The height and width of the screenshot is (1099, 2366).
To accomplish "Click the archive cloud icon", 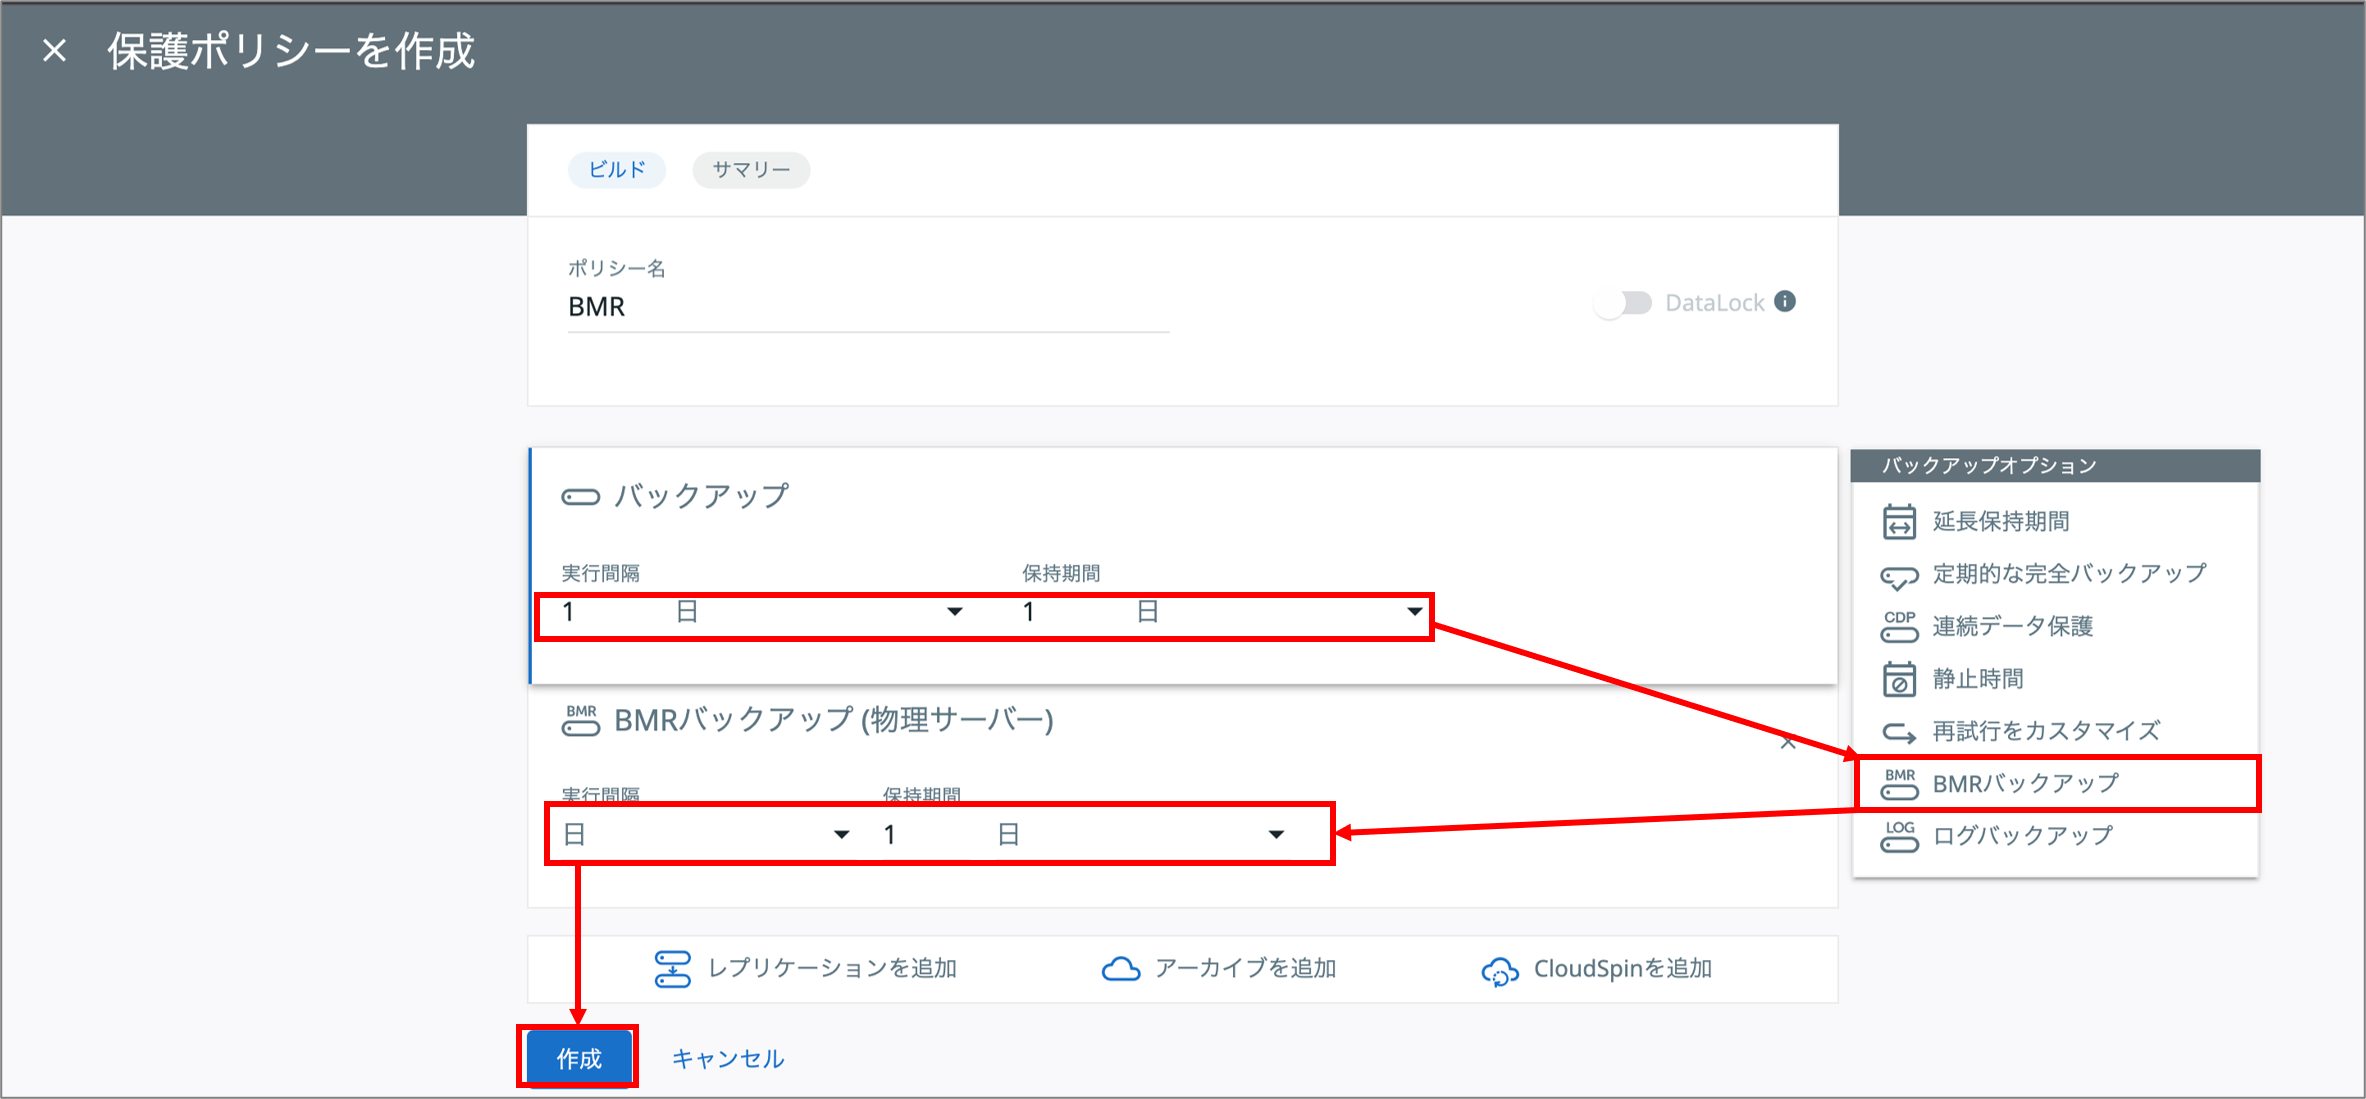I will [1120, 969].
